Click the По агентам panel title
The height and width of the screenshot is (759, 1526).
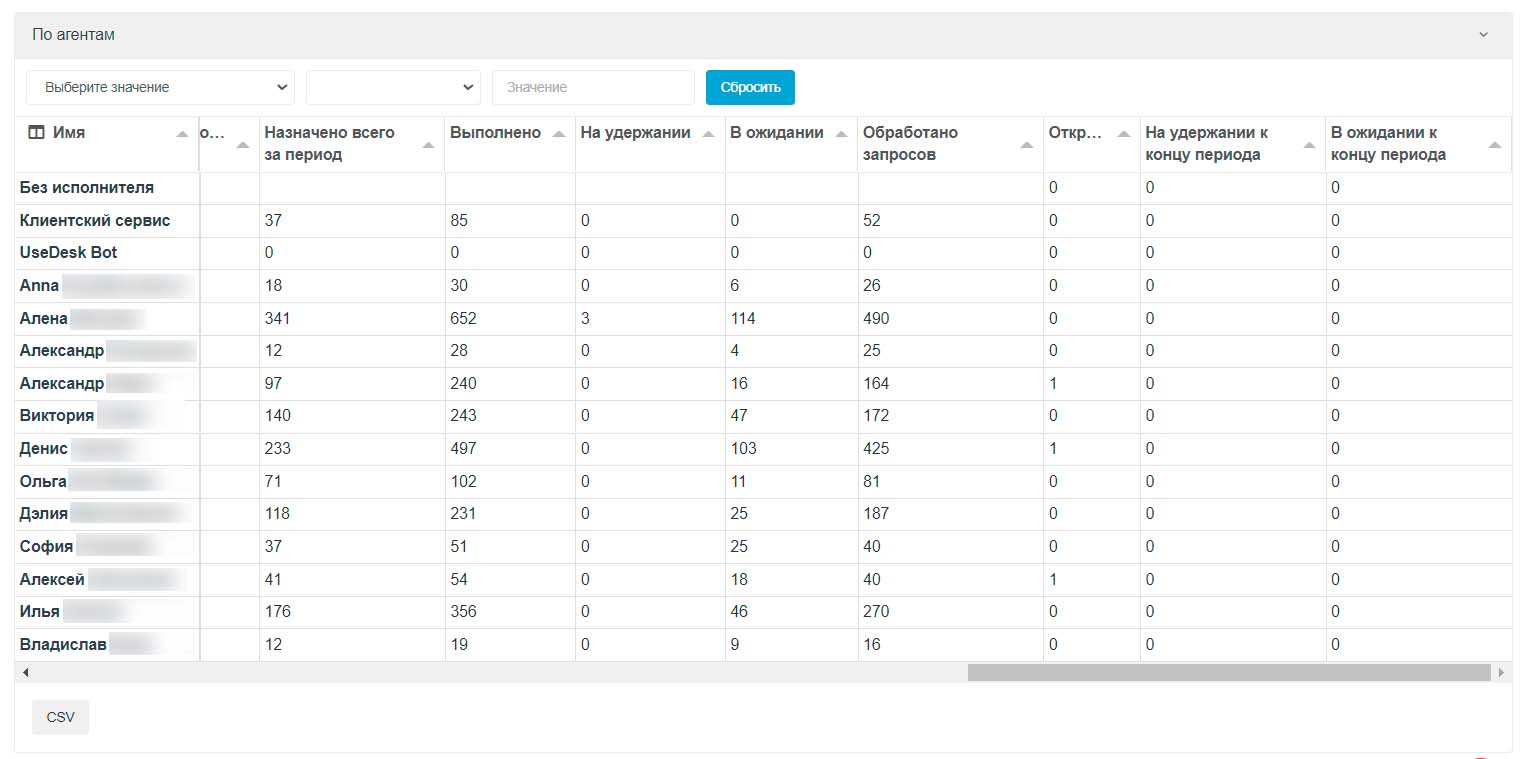[73, 35]
